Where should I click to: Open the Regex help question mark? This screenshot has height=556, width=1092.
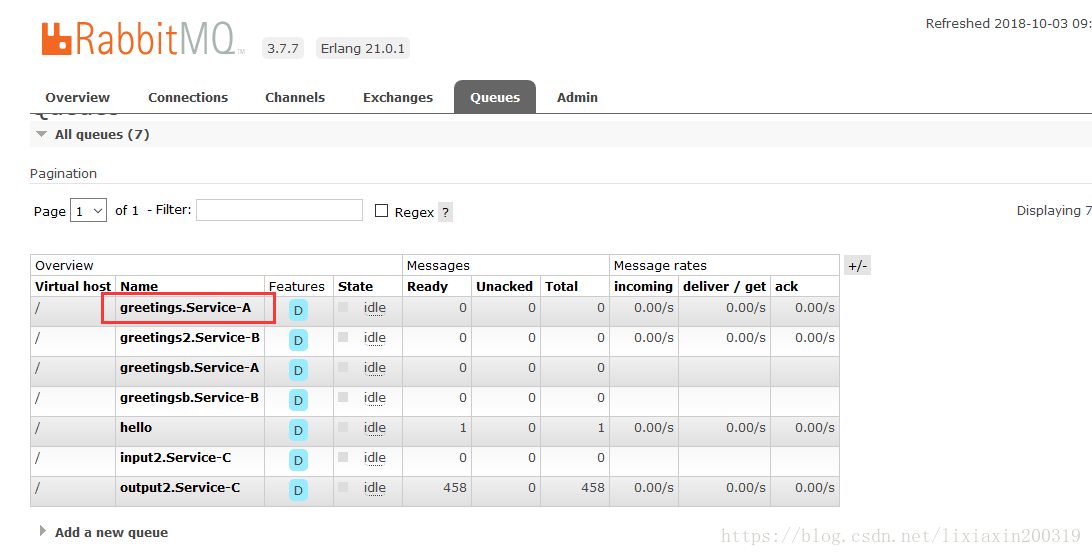(445, 213)
